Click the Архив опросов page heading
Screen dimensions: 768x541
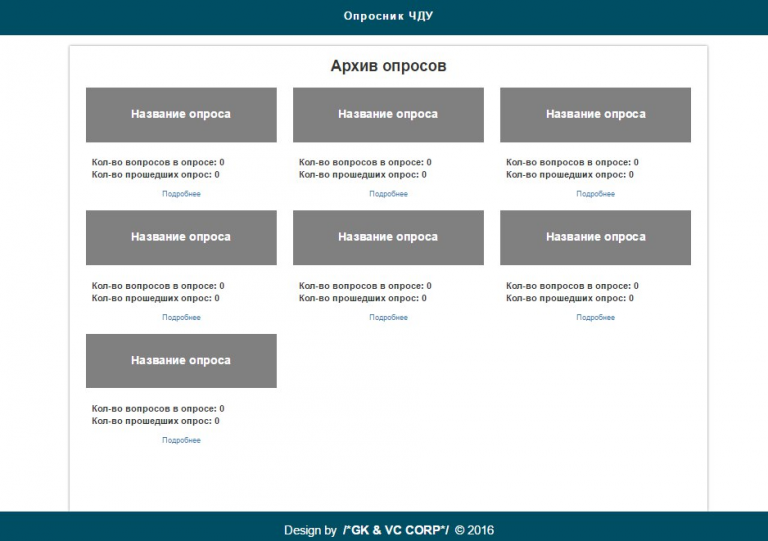coord(388,66)
